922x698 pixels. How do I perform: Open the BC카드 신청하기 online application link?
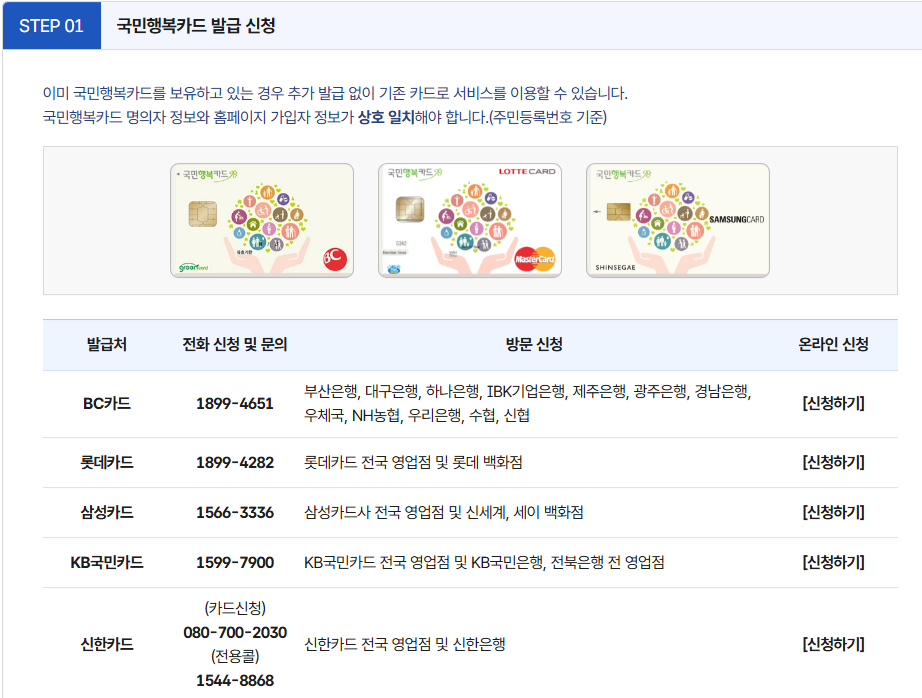(833, 403)
